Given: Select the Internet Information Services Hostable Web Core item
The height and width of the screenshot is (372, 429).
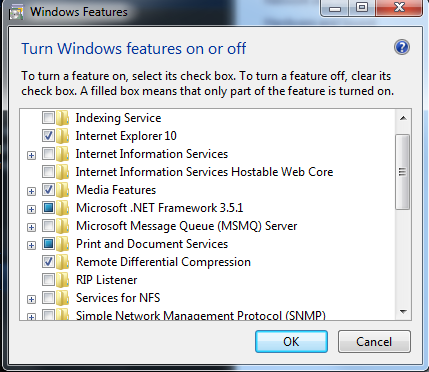Looking at the screenshot, I should 204,172.
